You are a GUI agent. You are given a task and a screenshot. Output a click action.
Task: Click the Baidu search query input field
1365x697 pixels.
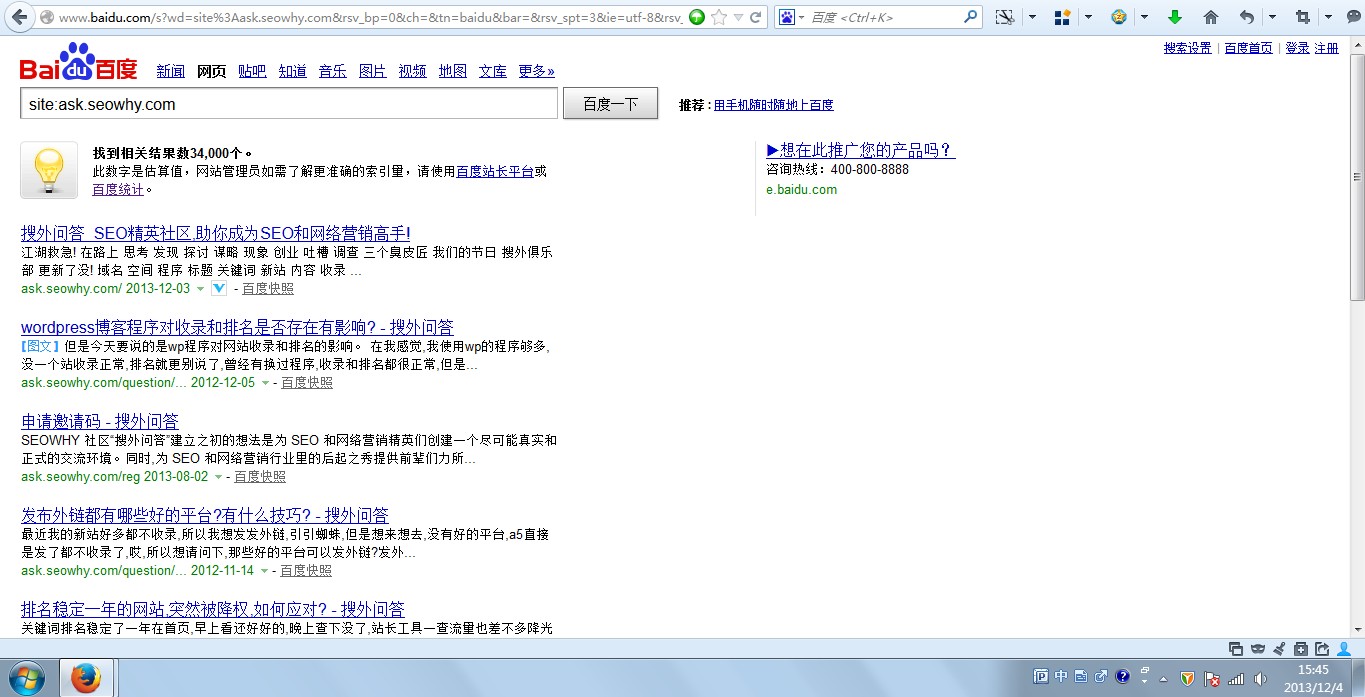(289, 104)
